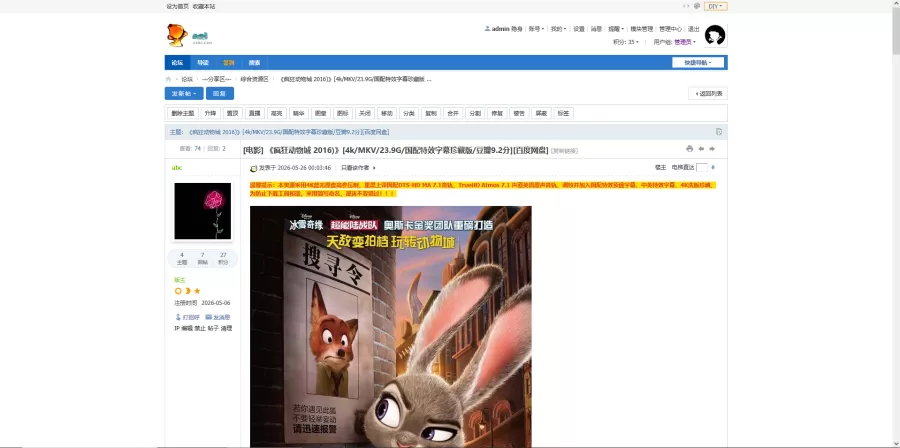The image size is (900, 448).
Task: Switch to the 导读 nav tab
Action: click(x=203, y=63)
